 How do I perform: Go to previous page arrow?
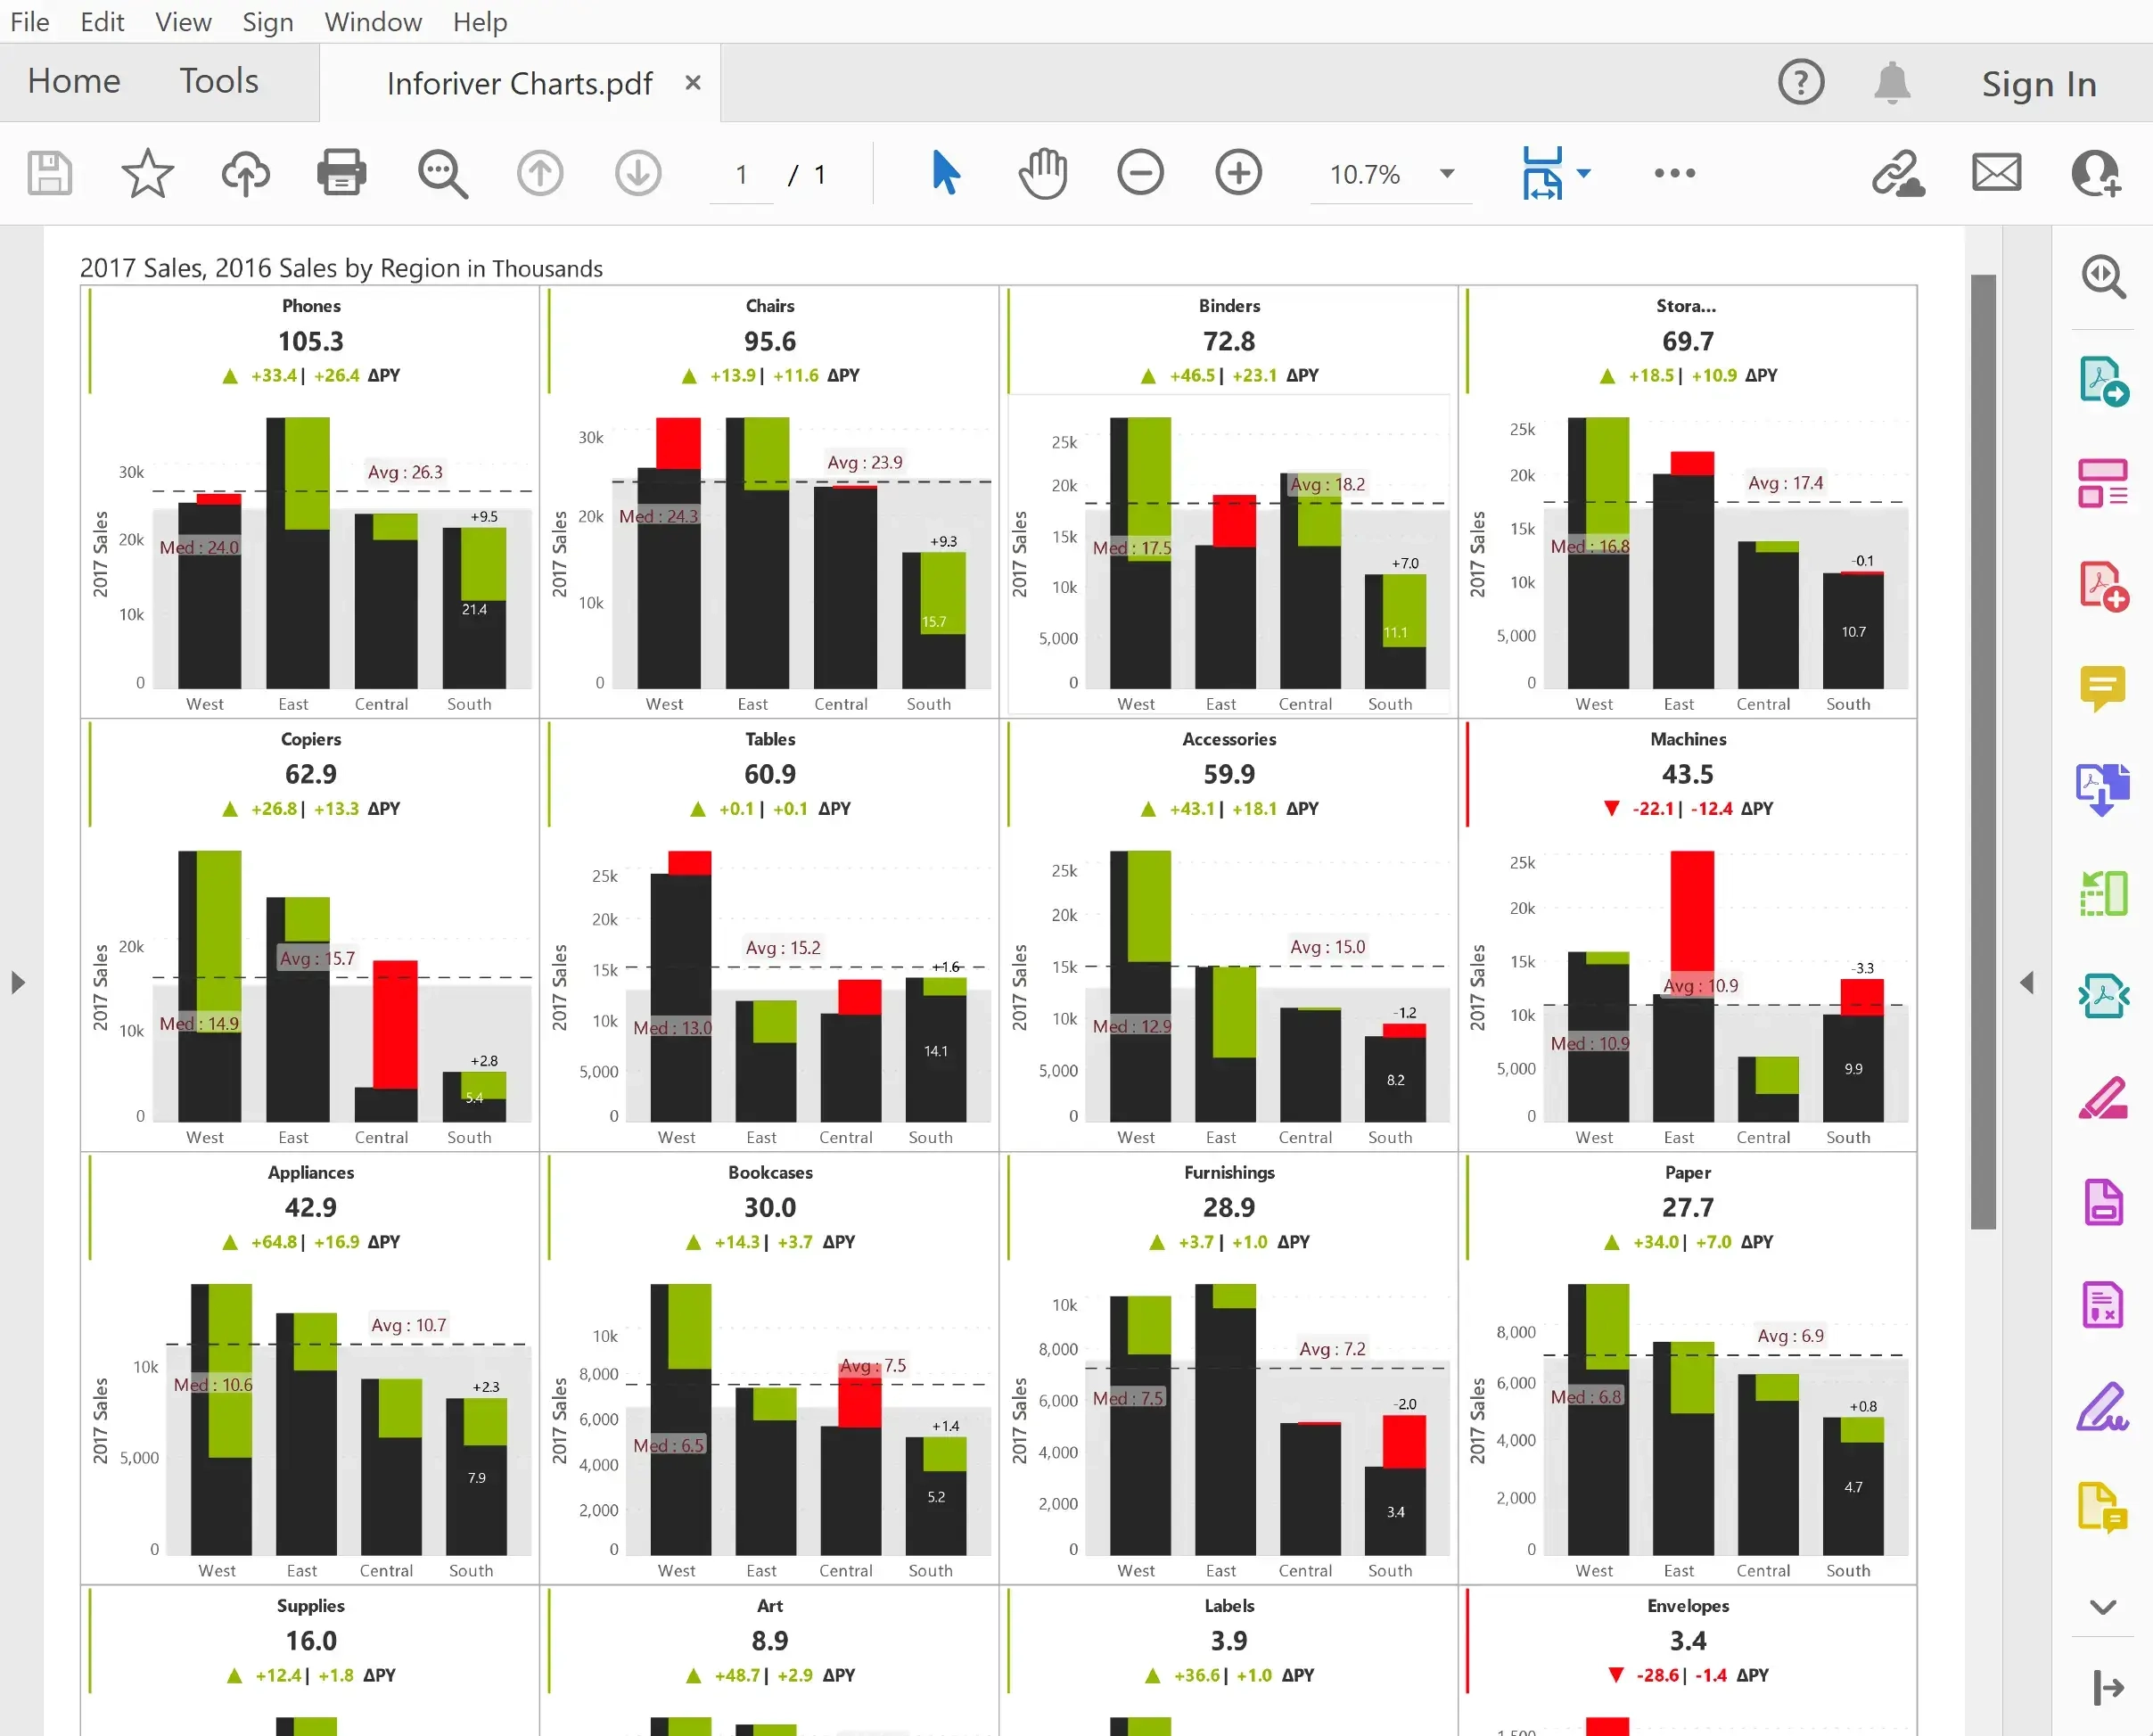pyautogui.click(x=540, y=174)
